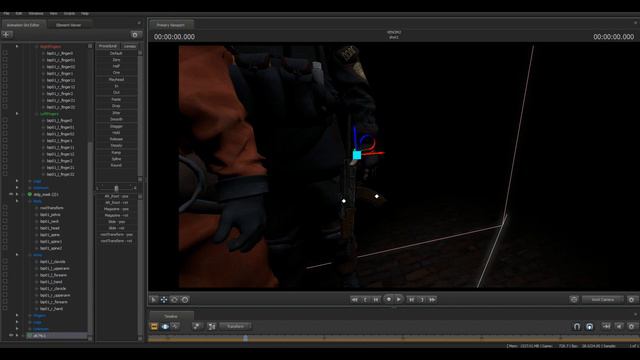Choose the viewport move manipulator tool
640x360 pixels.
tap(164, 300)
